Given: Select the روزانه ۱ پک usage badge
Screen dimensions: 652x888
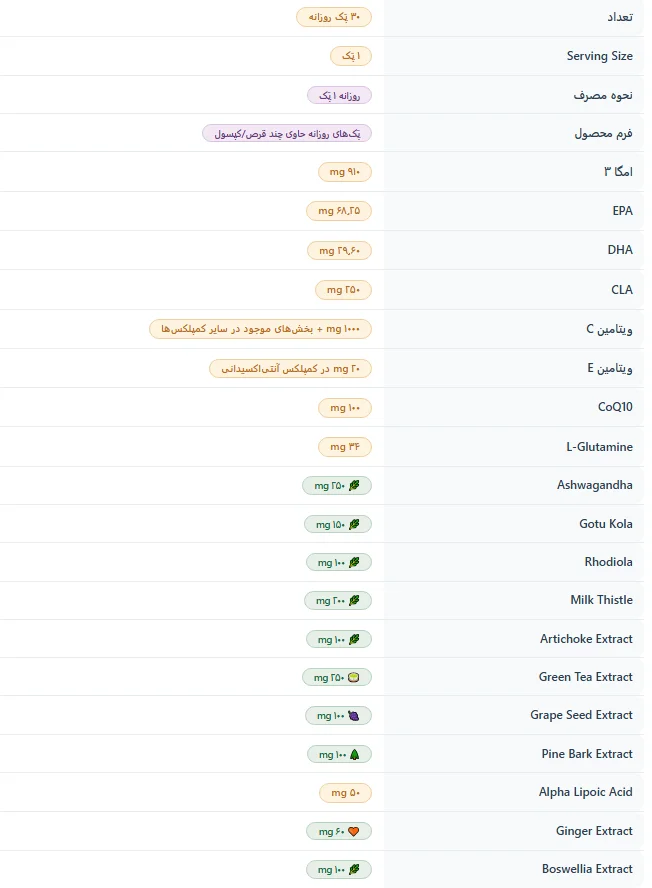Looking at the screenshot, I should click(x=339, y=95).
